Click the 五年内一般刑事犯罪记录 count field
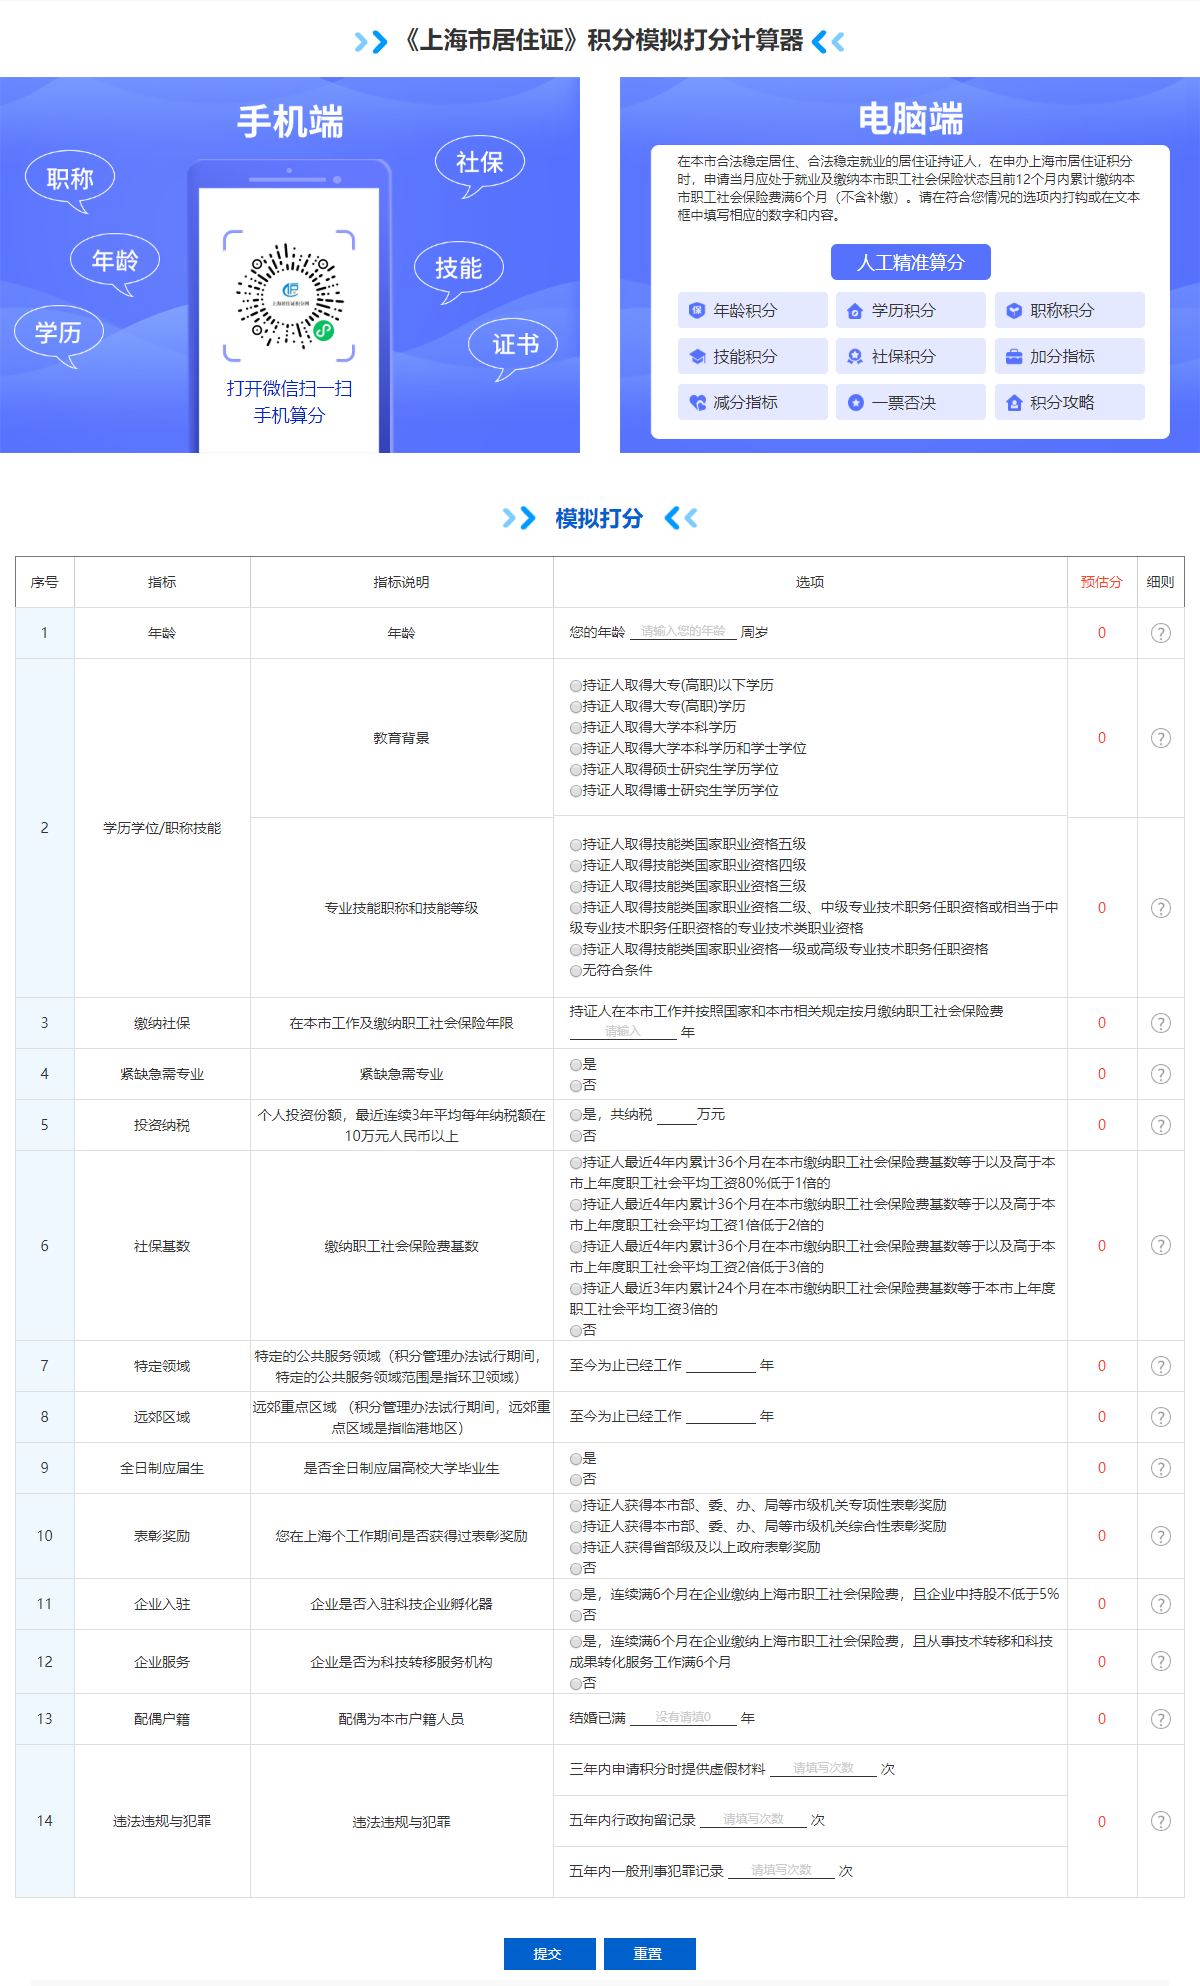 (x=781, y=1871)
